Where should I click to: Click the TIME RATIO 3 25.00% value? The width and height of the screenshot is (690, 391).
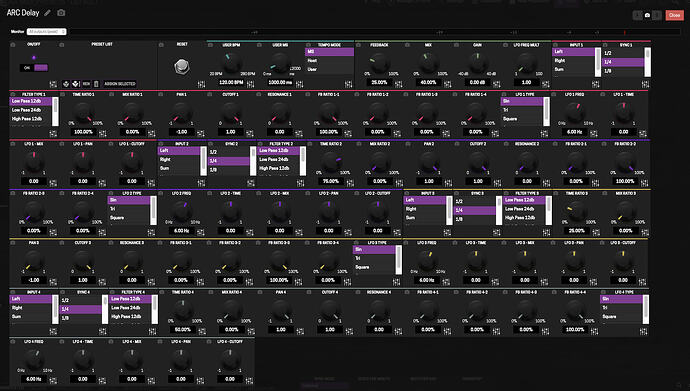click(576, 230)
